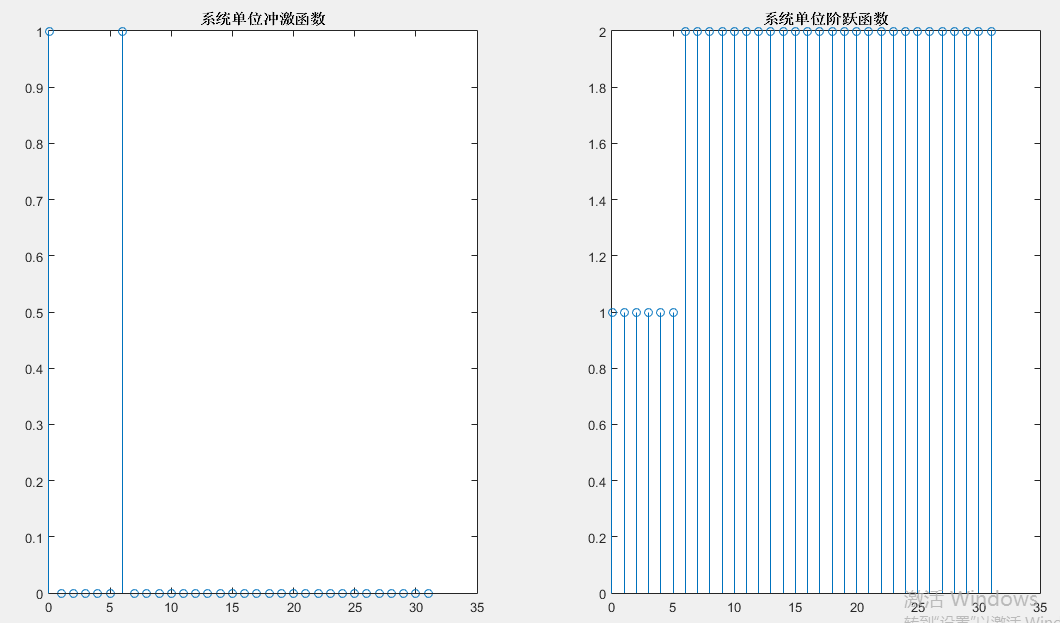The height and width of the screenshot is (623, 1060).
Task: Click the last zero-valued impulse marker at n=31
Action: (429, 594)
